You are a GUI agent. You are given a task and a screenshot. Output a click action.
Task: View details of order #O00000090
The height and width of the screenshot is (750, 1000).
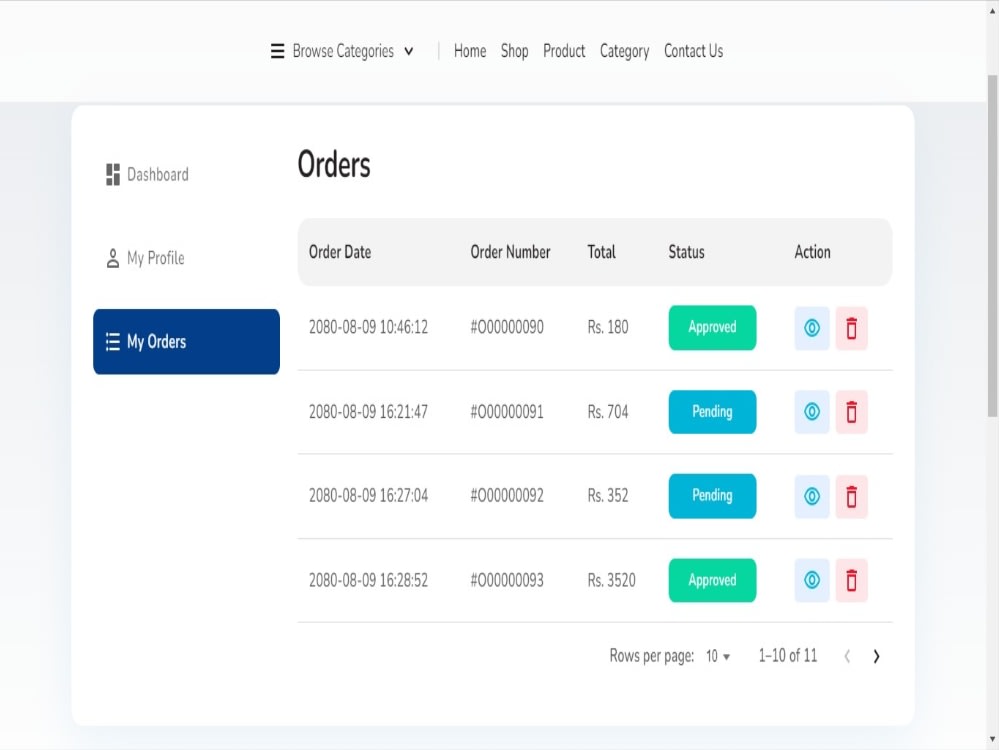coord(811,328)
